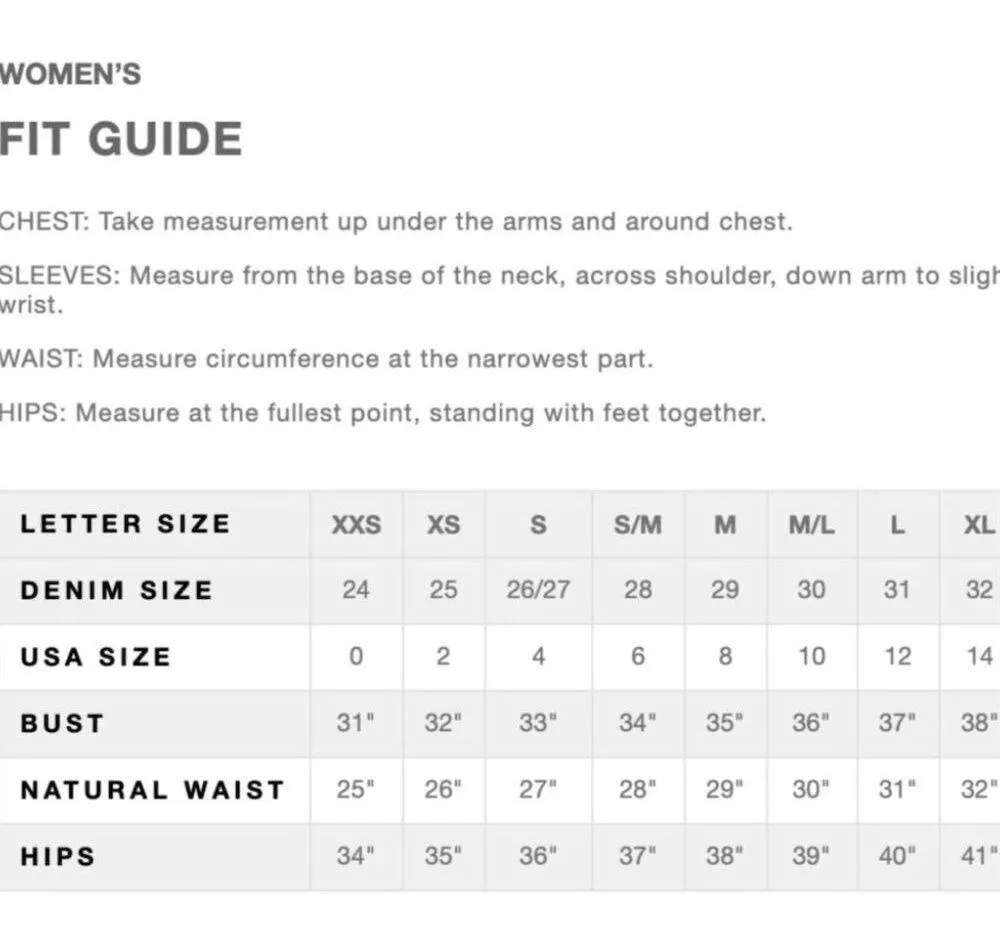Select the BUST row label
1000x930 pixels.
[x=62, y=723]
